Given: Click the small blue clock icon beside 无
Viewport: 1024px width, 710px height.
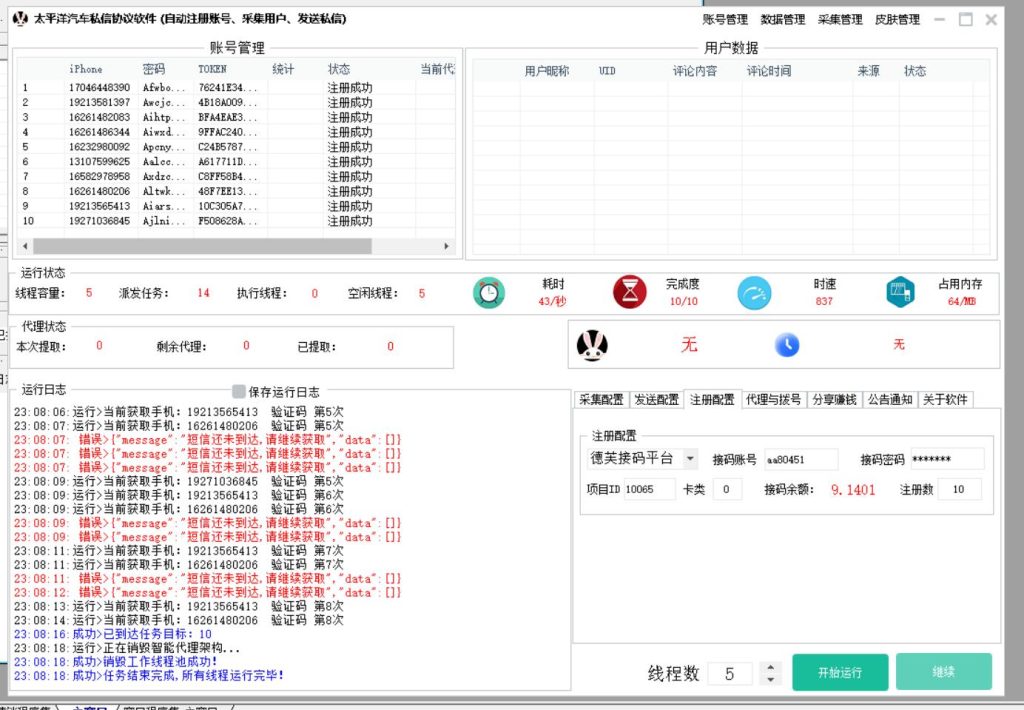Looking at the screenshot, I should (786, 345).
